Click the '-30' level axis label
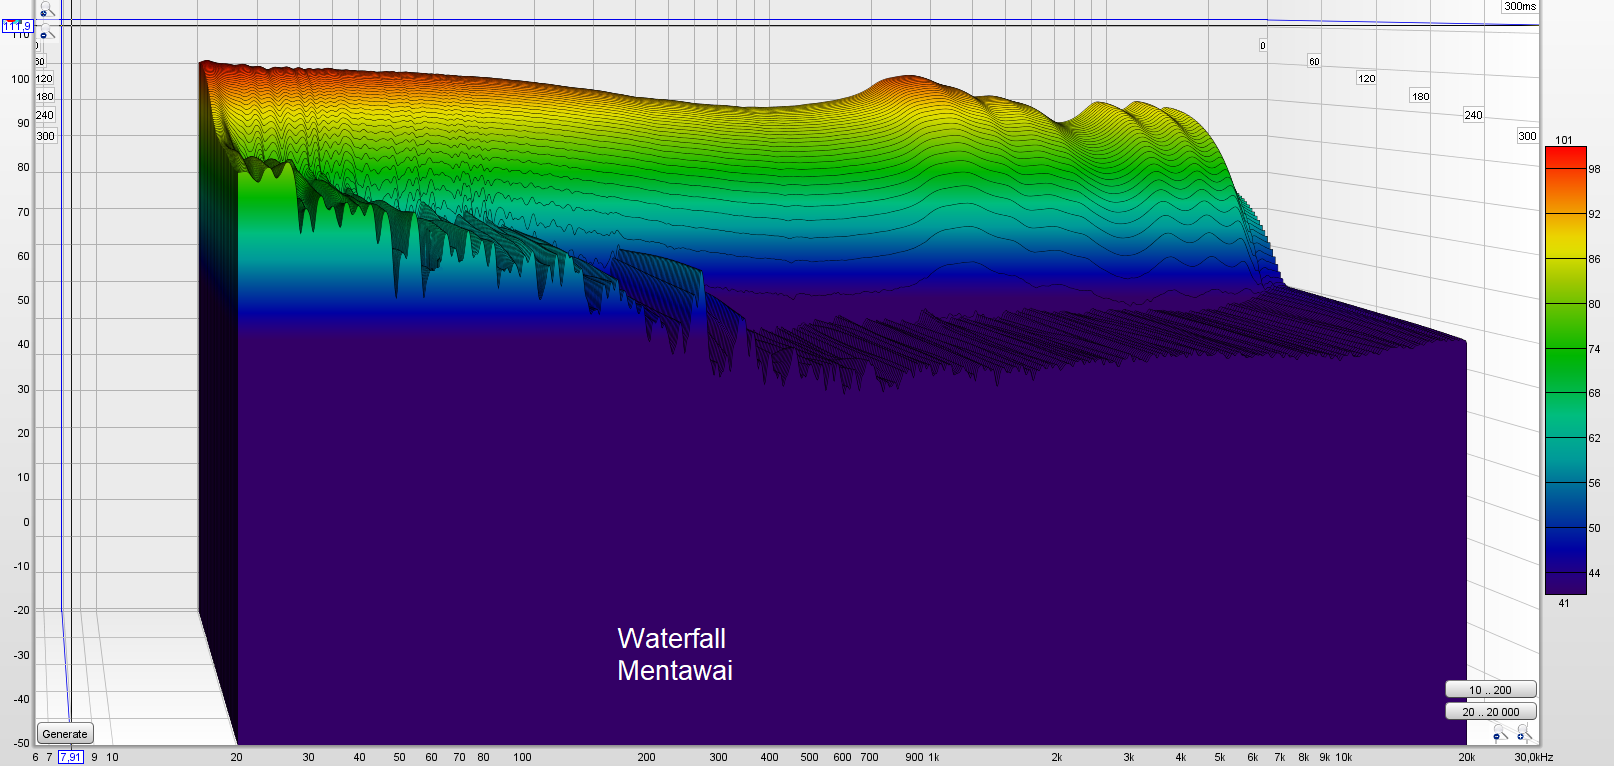Screen dimensions: 1614x766 [21, 655]
